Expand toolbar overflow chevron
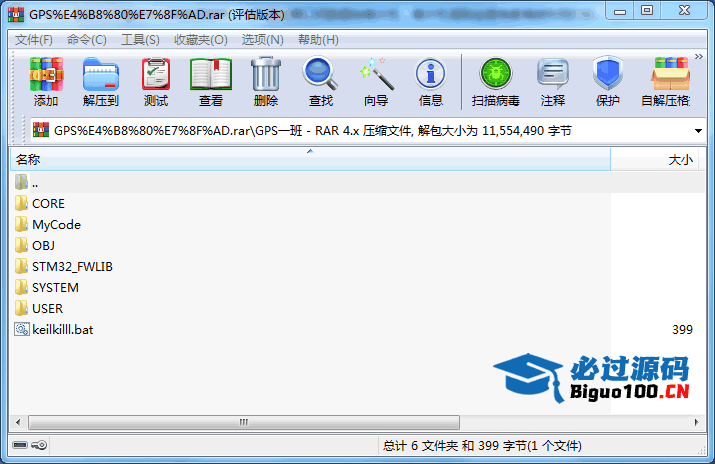The height and width of the screenshot is (464, 715). pyautogui.click(x=699, y=57)
